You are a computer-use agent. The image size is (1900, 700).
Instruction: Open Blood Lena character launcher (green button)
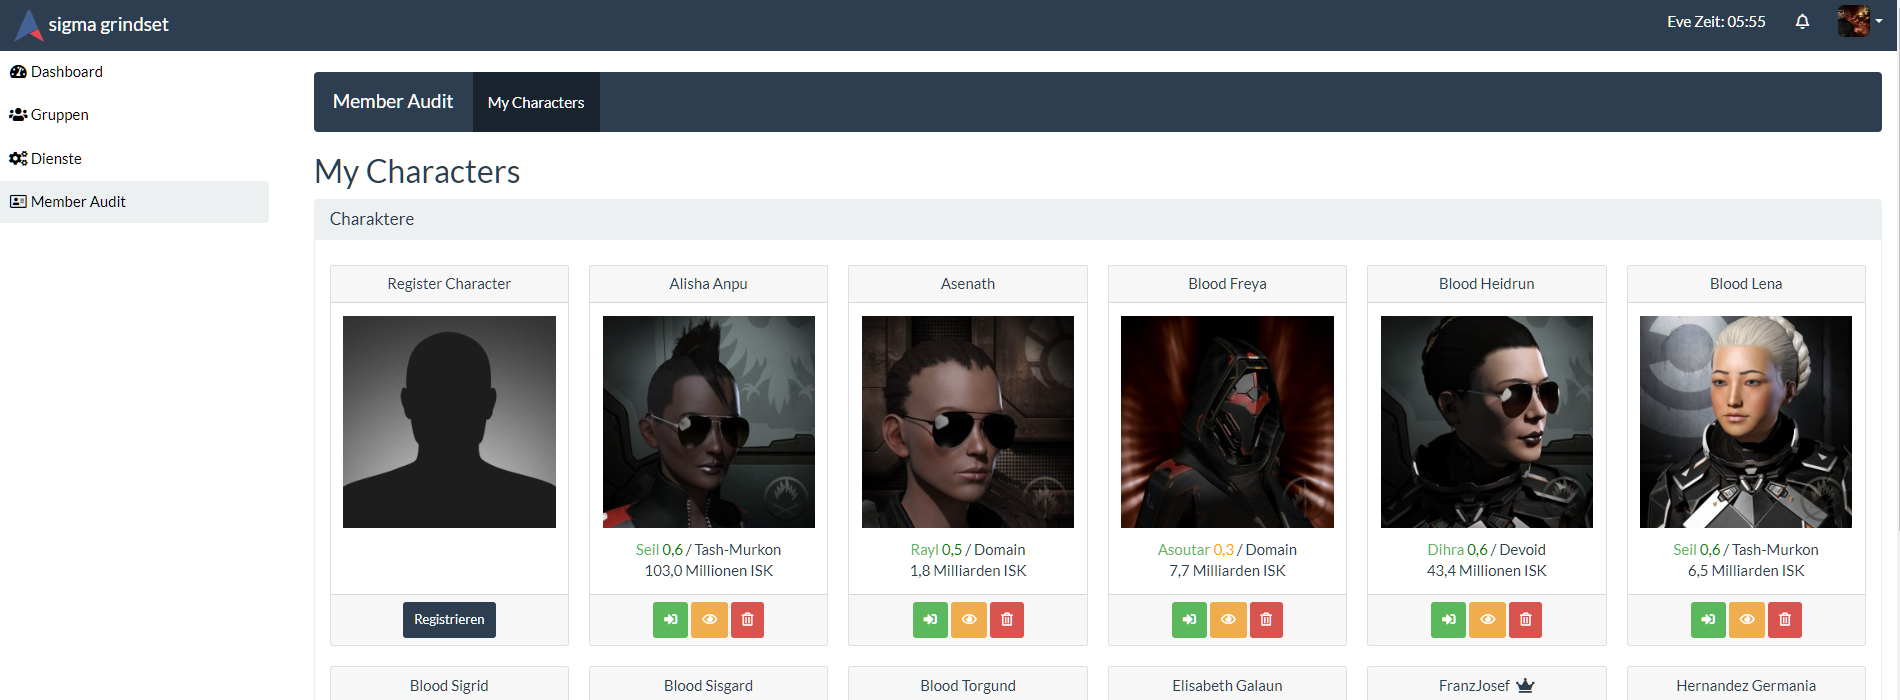tap(1708, 620)
